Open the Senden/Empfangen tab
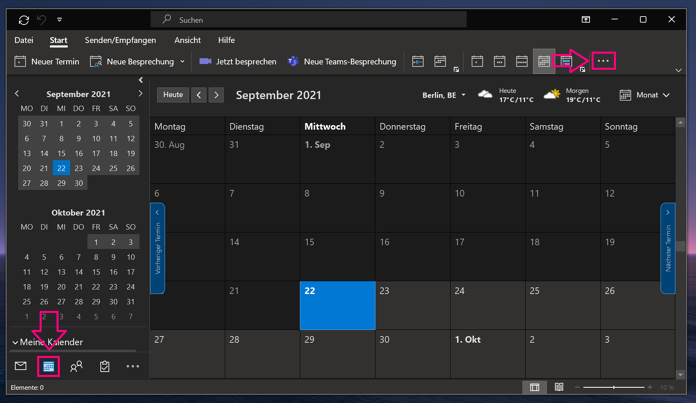This screenshot has height=403, width=696. [x=120, y=40]
